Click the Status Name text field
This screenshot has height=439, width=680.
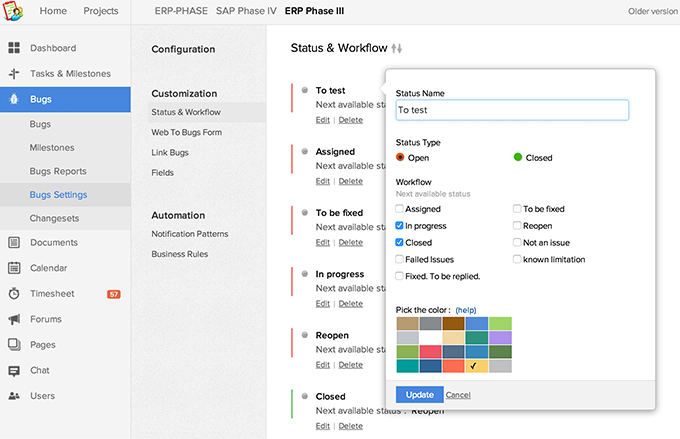coord(512,110)
